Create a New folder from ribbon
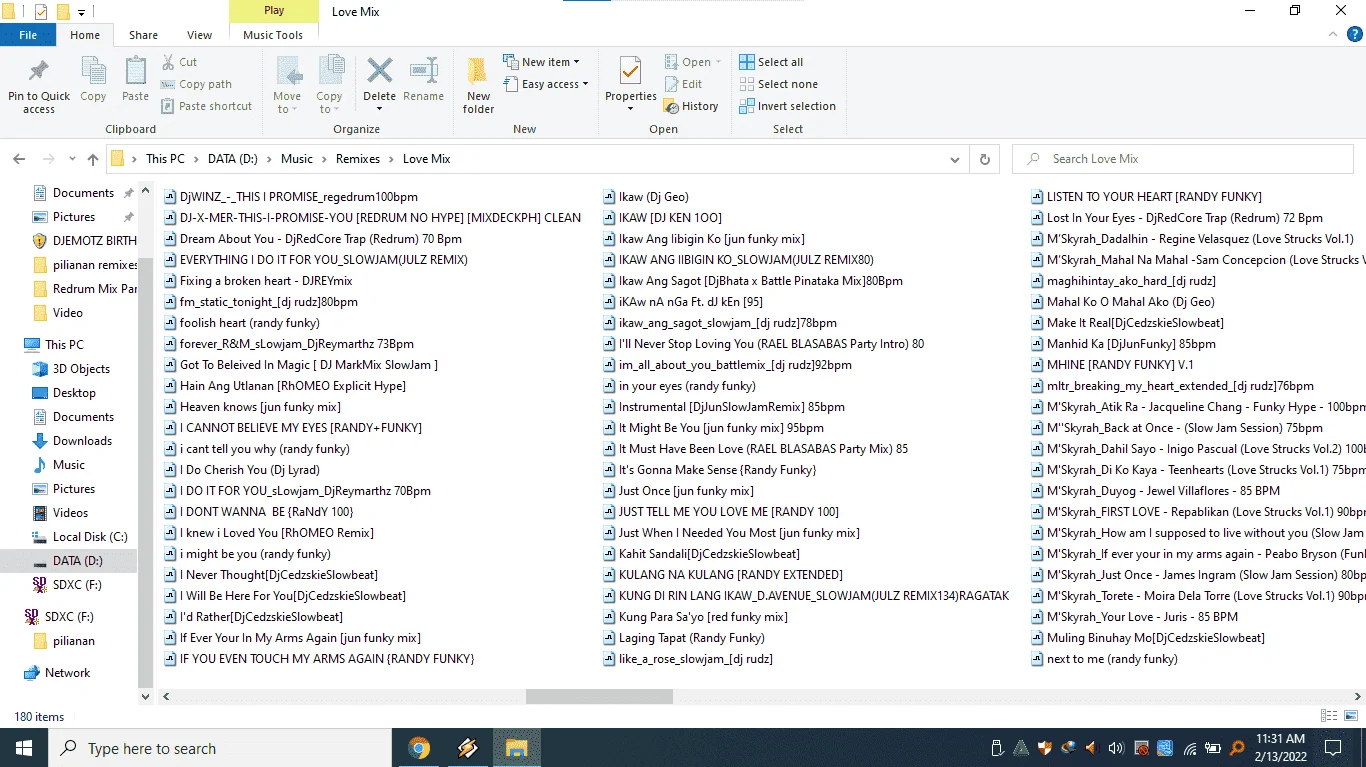Image resolution: width=1366 pixels, height=767 pixels. (x=478, y=84)
